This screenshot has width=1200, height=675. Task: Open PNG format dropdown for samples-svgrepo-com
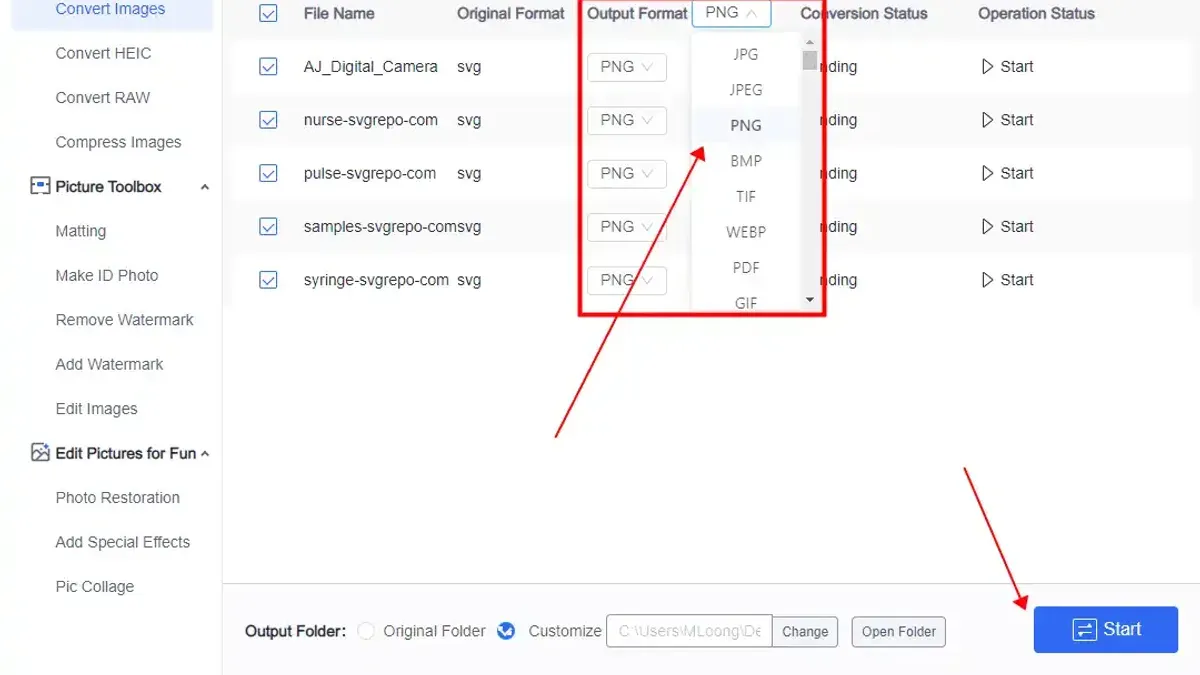[x=627, y=227]
